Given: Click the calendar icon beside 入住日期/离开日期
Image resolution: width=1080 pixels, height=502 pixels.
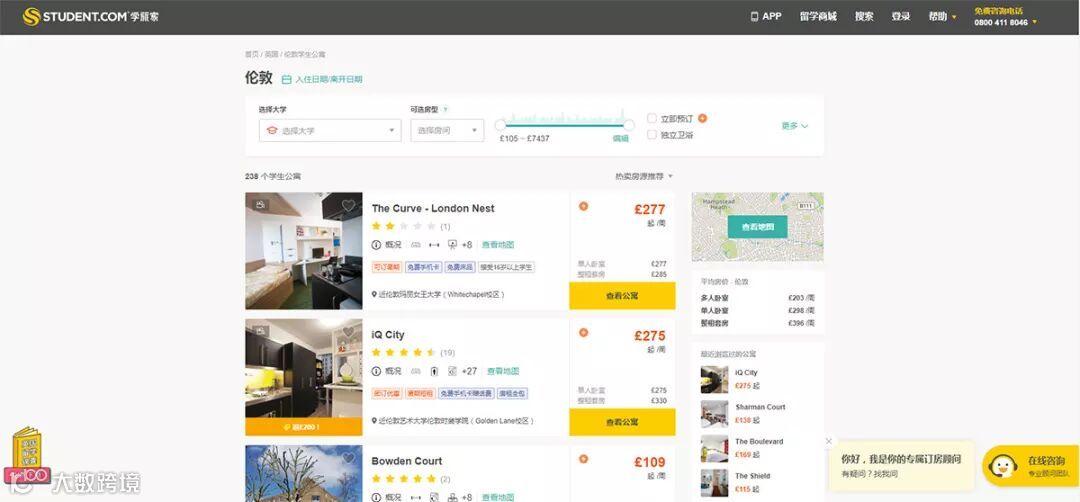Looking at the screenshot, I should 287,79.
